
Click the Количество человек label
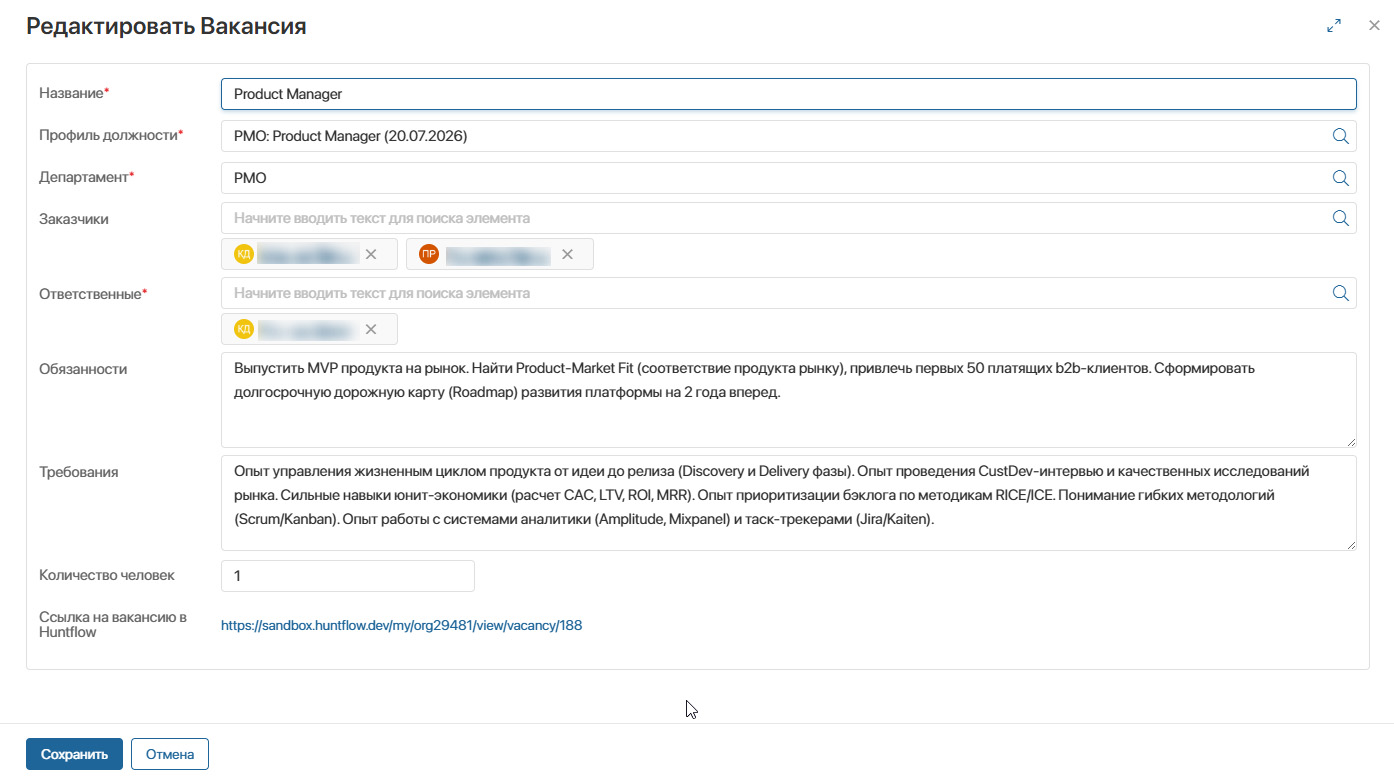(x=107, y=575)
